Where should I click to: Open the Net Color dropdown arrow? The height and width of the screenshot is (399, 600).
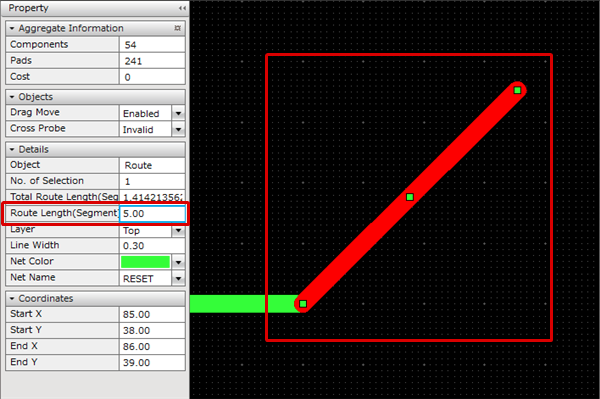(x=178, y=262)
